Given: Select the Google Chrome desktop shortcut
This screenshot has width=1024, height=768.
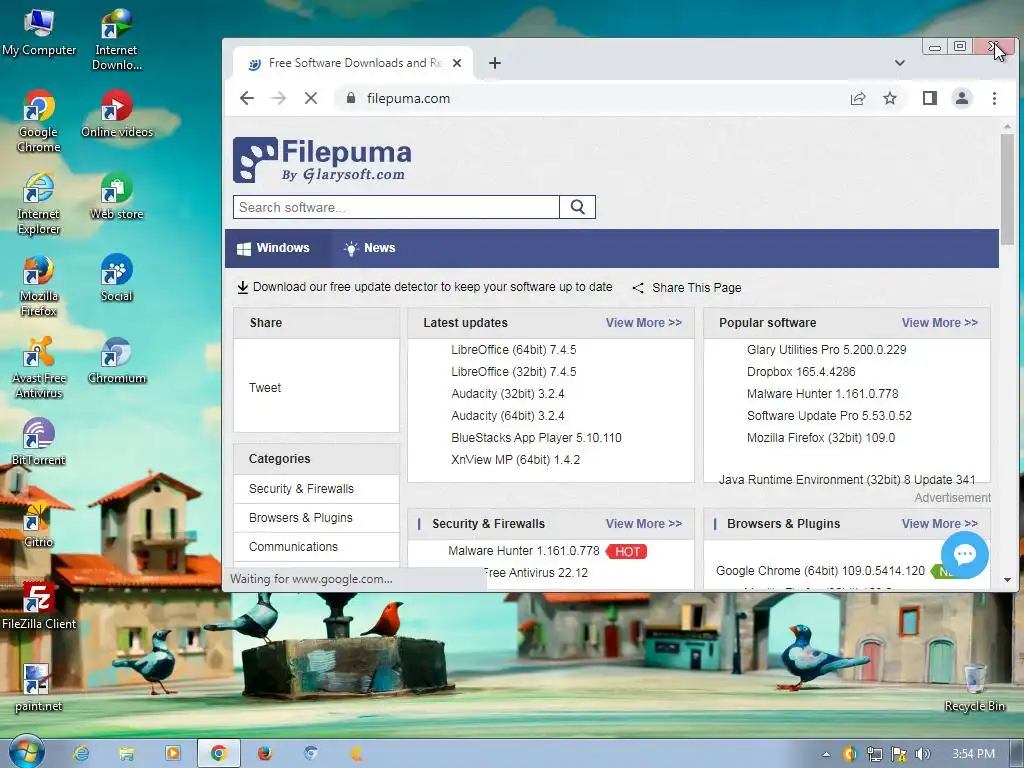Looking at the screenshot, I should click(39, 121).
